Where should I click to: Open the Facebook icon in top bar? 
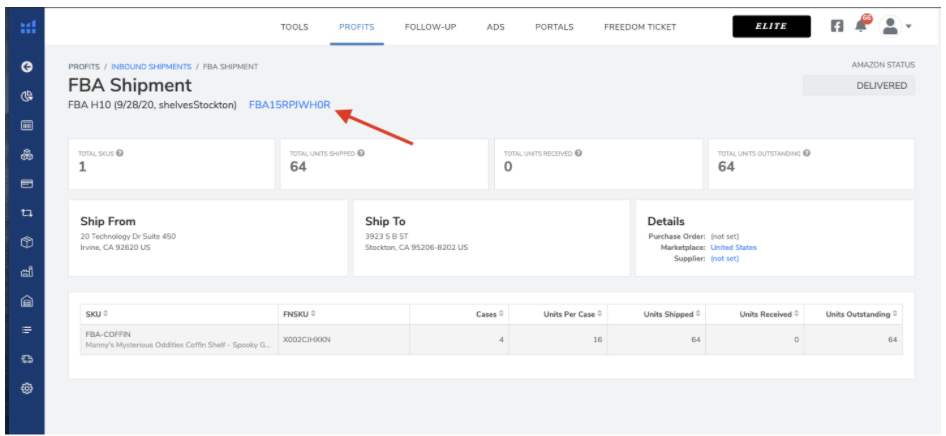click(837, 26)
